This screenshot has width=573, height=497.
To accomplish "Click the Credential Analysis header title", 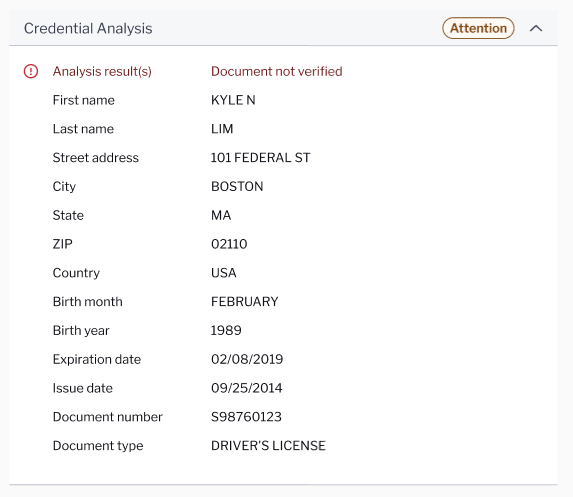I will pos(88,29).
